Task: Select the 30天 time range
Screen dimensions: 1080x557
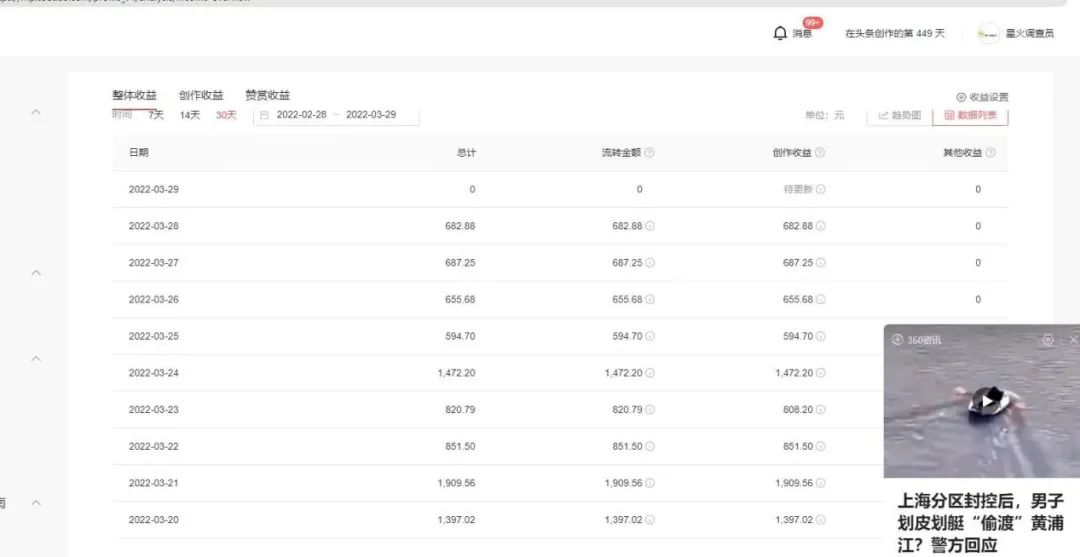Action: pyautogui.click(x=226, y=115)
